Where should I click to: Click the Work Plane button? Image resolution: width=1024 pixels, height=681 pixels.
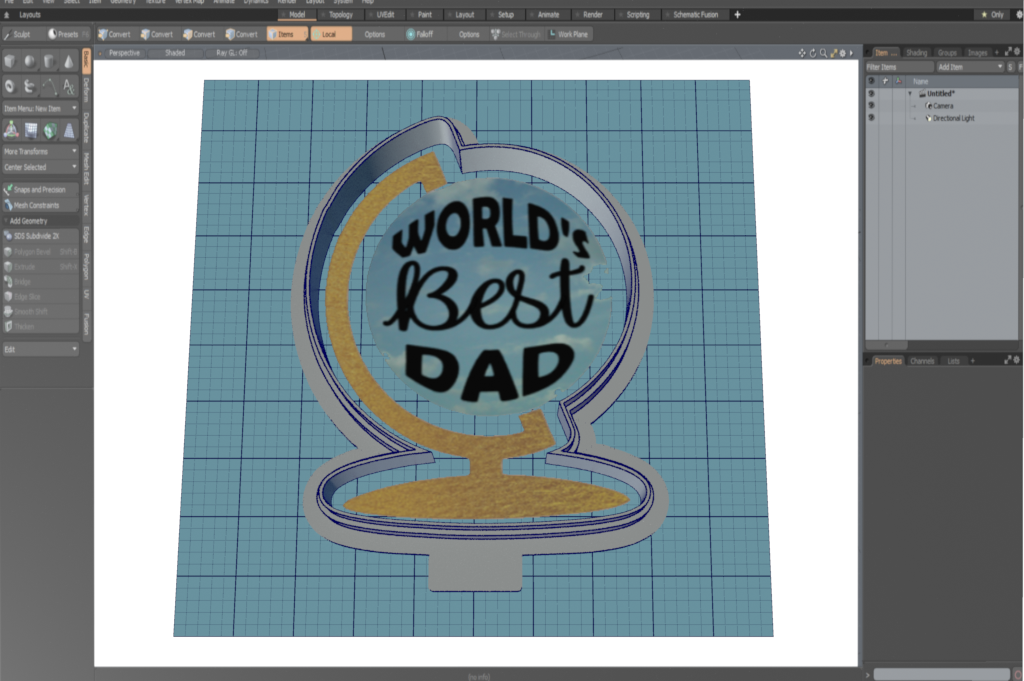pyautogui.click(x=570, y=34)
